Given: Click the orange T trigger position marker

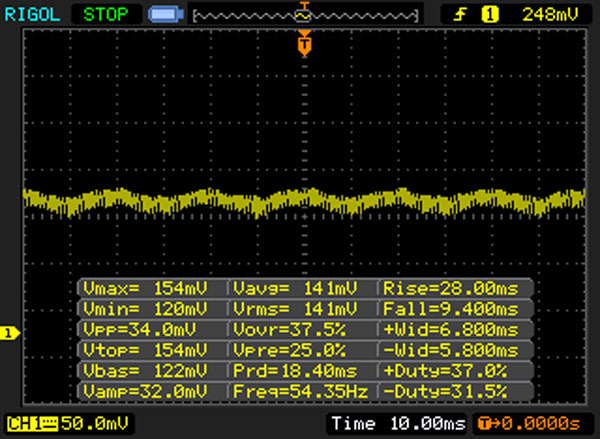Looking at the screenshot, I should (305, 44).
